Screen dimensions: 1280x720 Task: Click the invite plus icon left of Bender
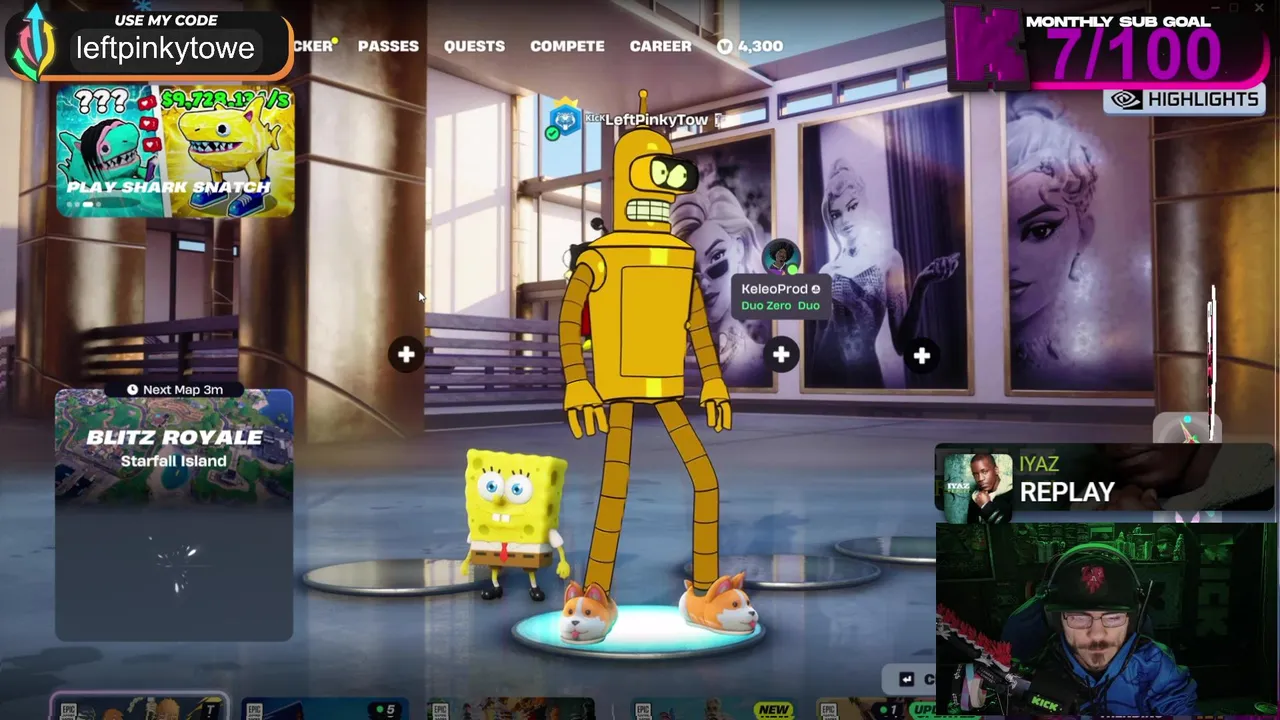coord(406,354)
